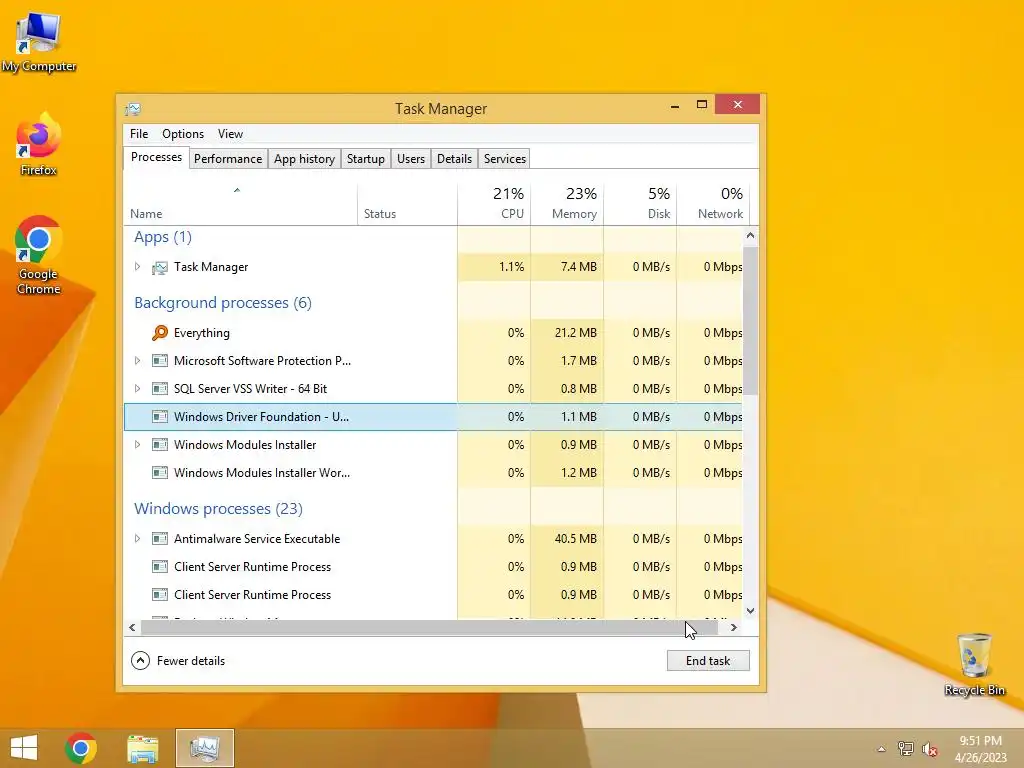Open the My Computer desktop shortcut

click(x=39, y=42)
